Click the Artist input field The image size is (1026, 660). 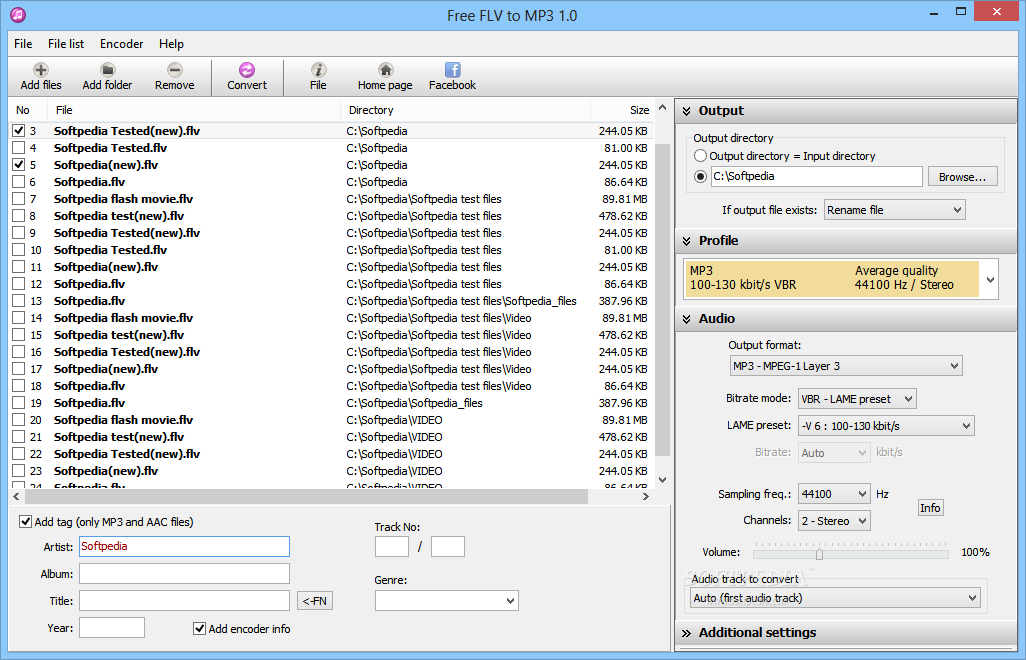click(x=184, y=546)
